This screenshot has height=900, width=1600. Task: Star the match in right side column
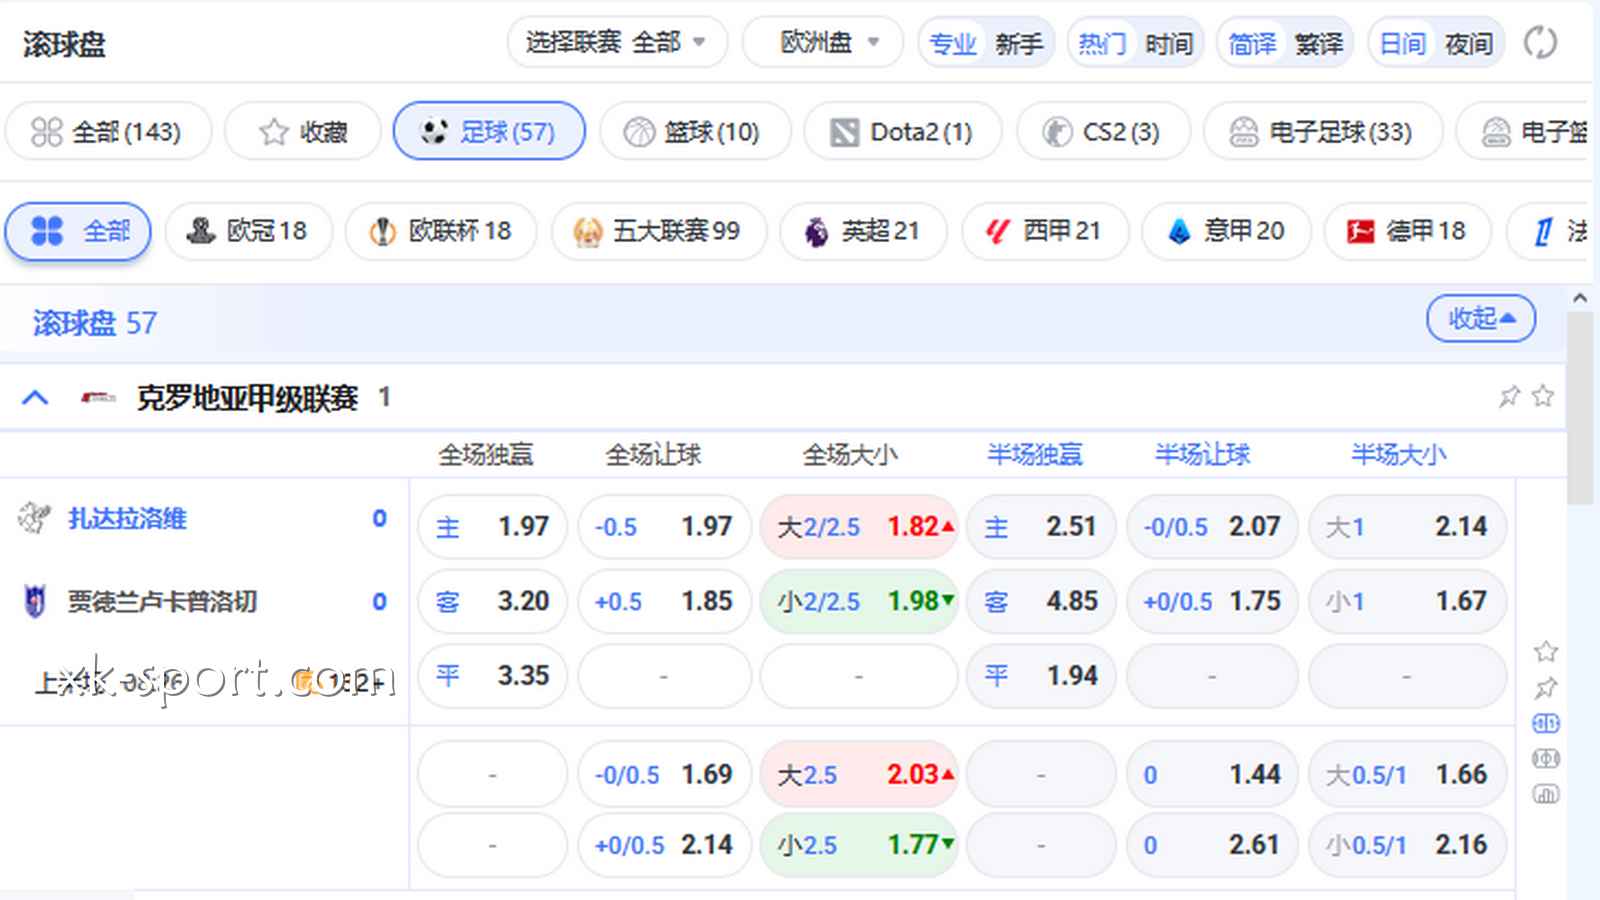(x=1546, y=652)
